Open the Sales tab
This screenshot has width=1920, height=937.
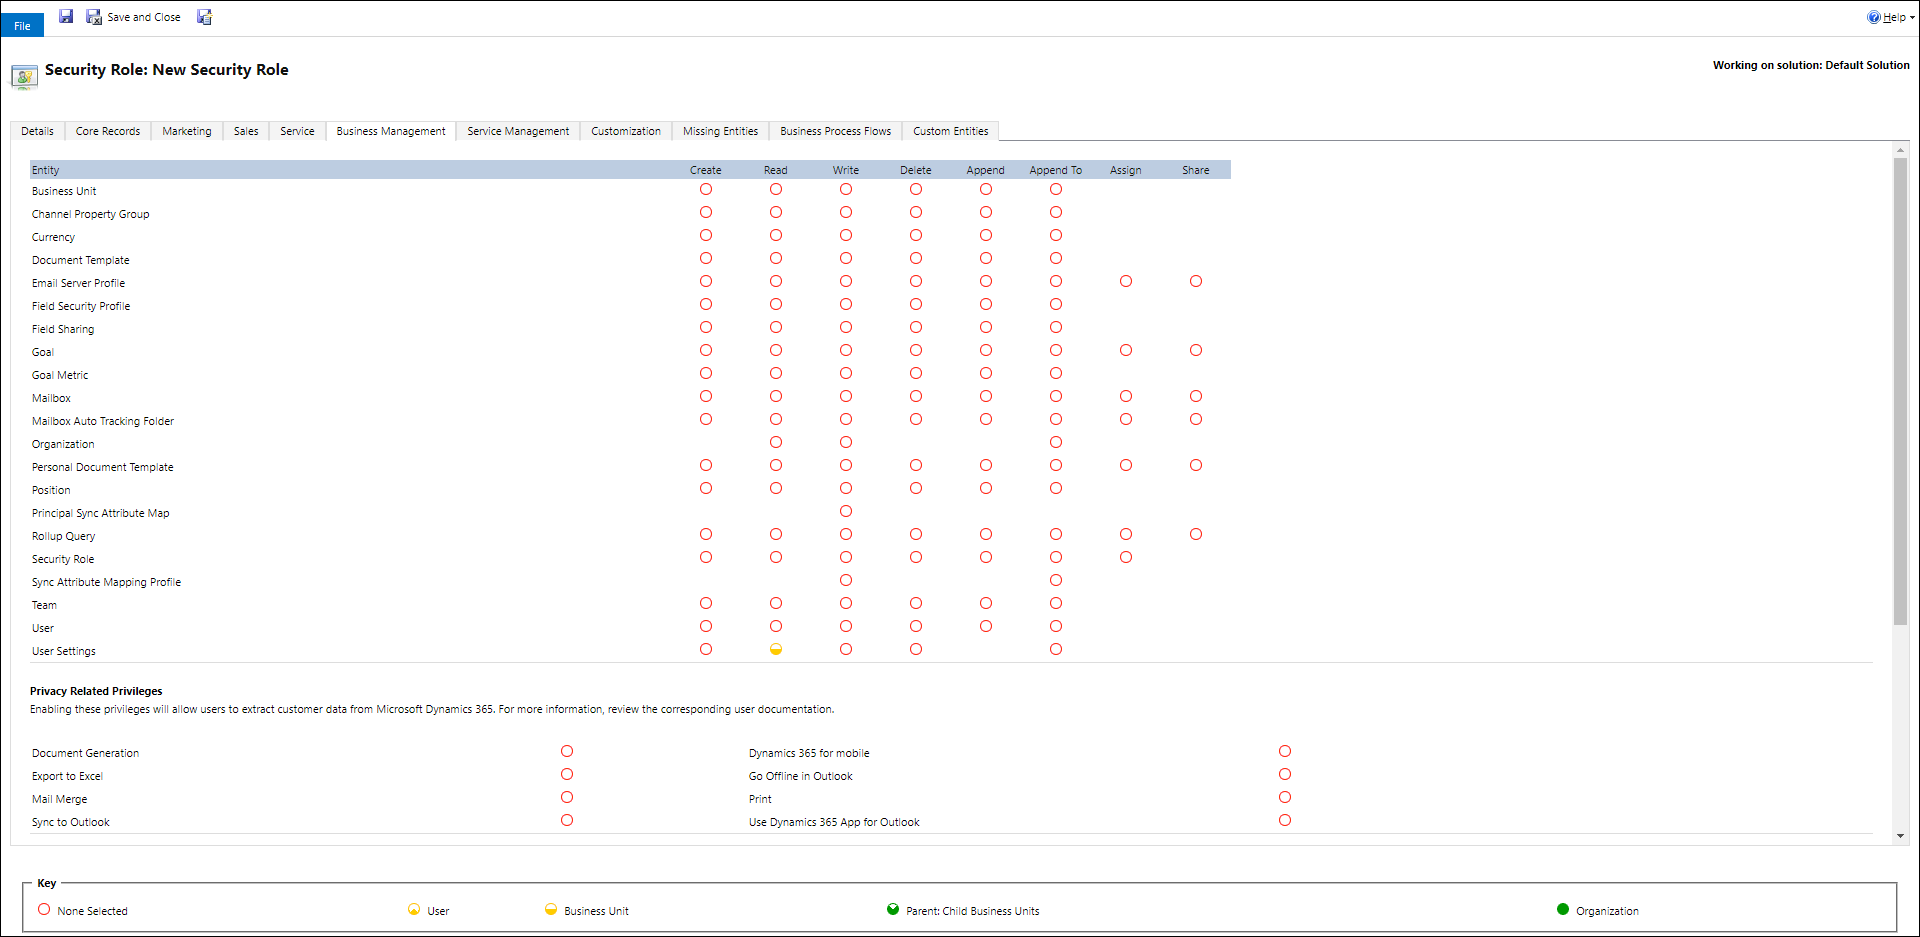click(x=246, y=131)
